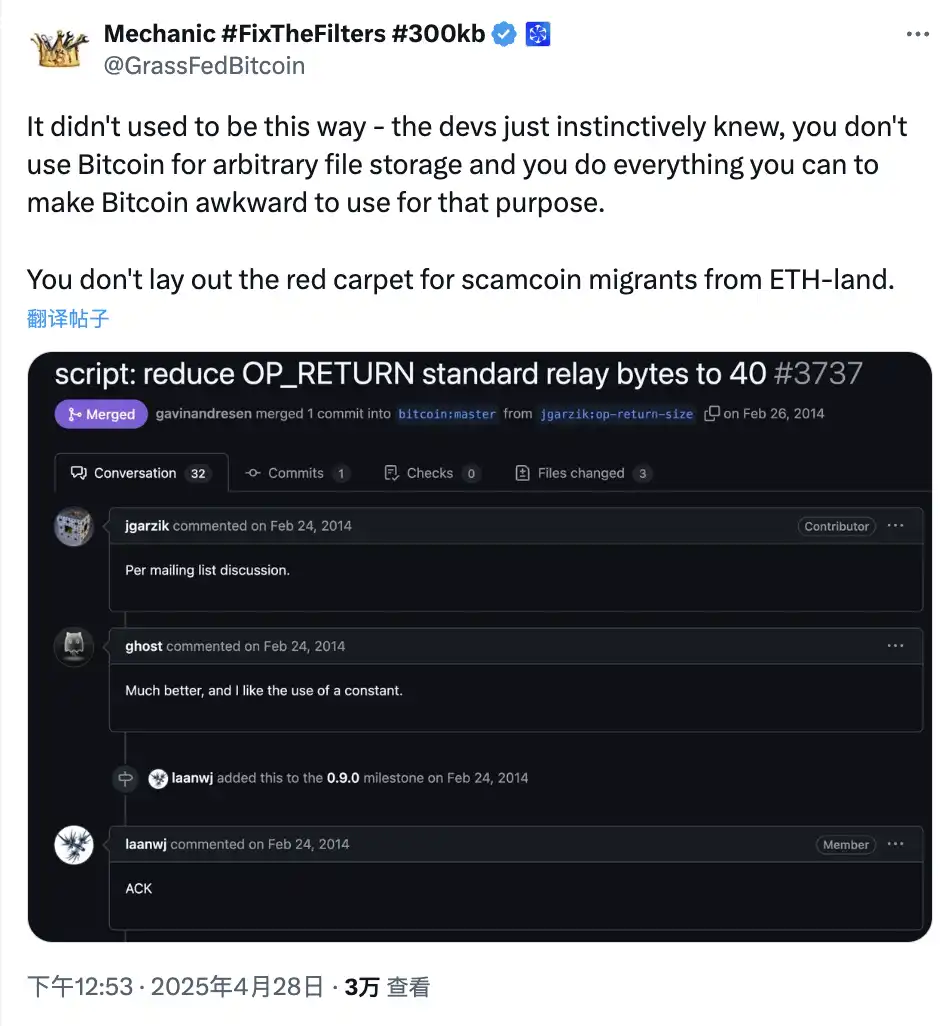Click the ghost user avatar
The width and height of the screenshot is (944, 1026).
[74, 647]
